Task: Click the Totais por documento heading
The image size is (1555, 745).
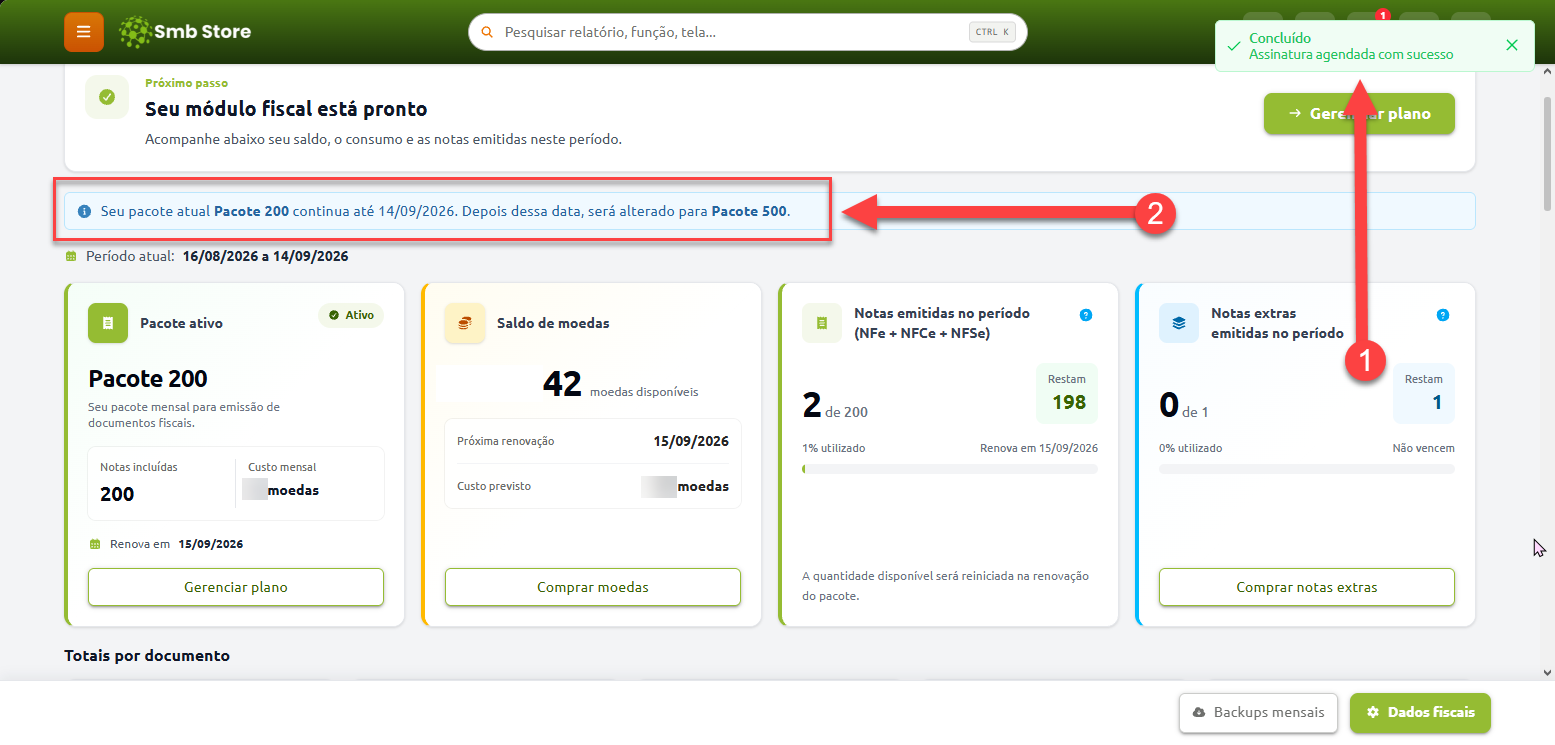Action: (x=147, y=656)
